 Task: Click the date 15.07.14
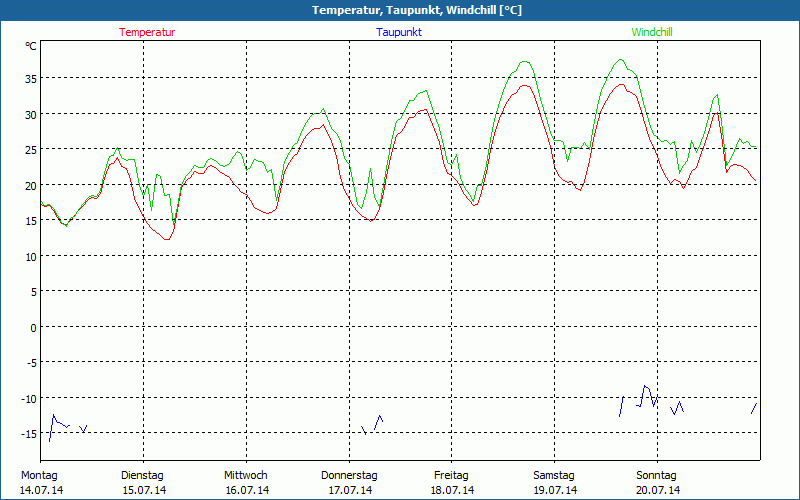pyautogui.click(x=144, y=490)
